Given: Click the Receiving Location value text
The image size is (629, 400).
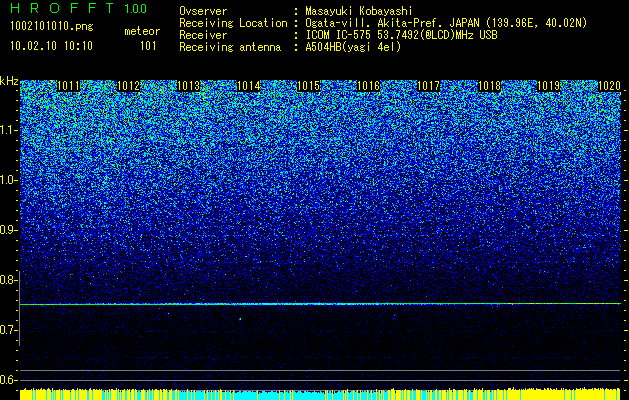Looking at the screenshot, I should coord(446,24).
